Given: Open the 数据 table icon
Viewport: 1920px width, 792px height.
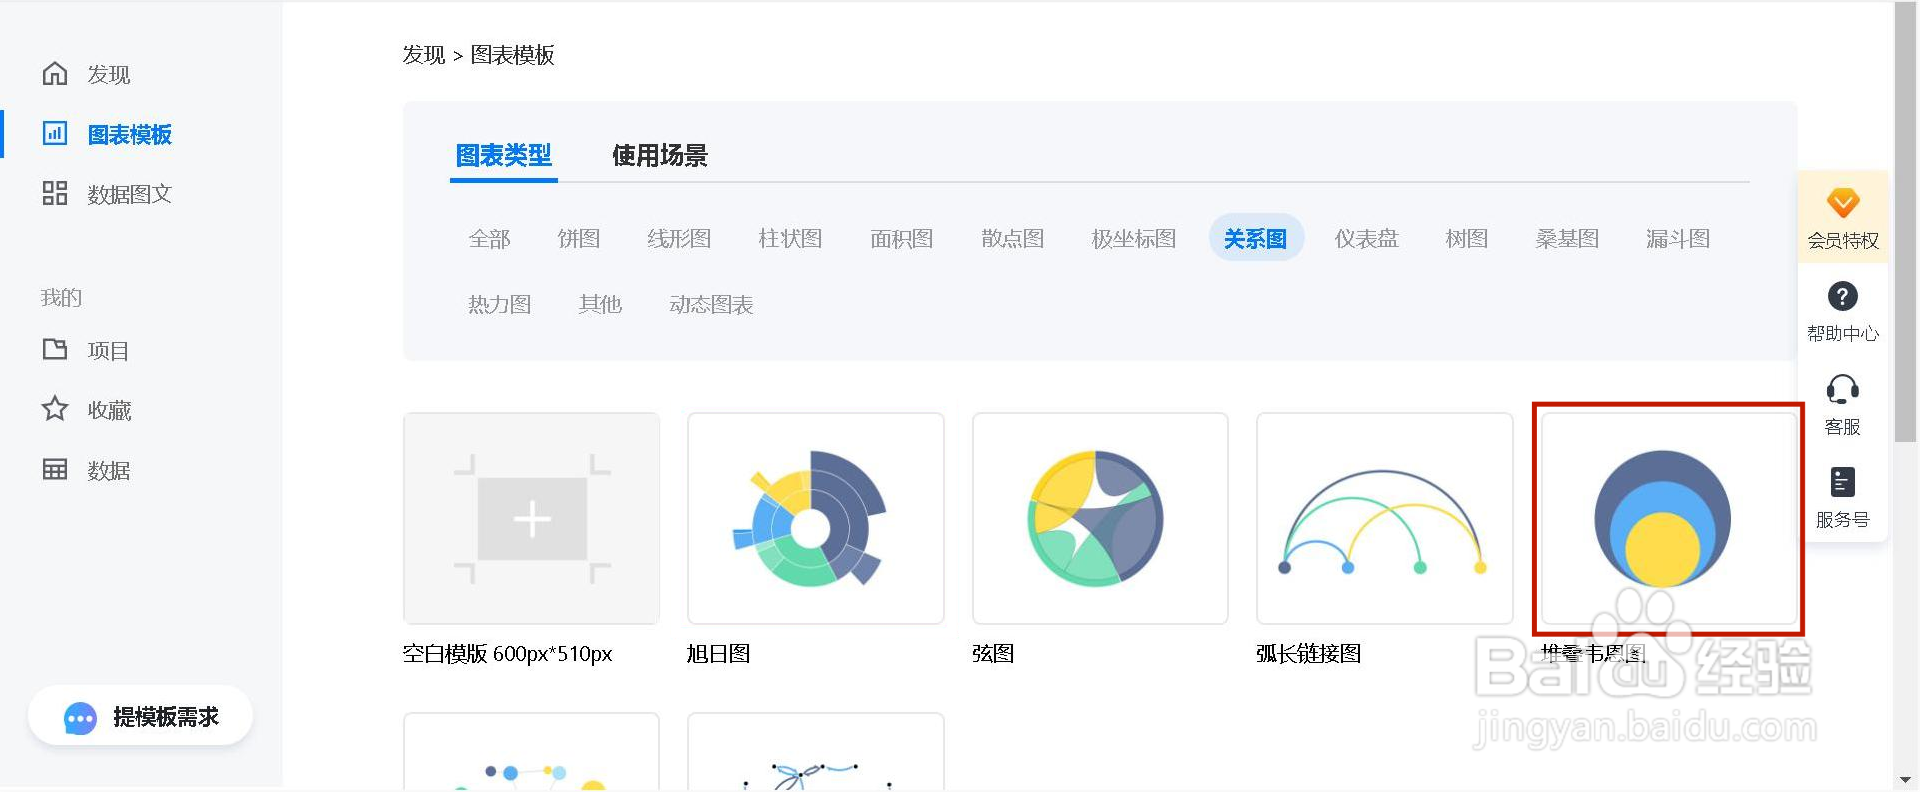Looking at the screenshot, I should click(x=55, y=468).
